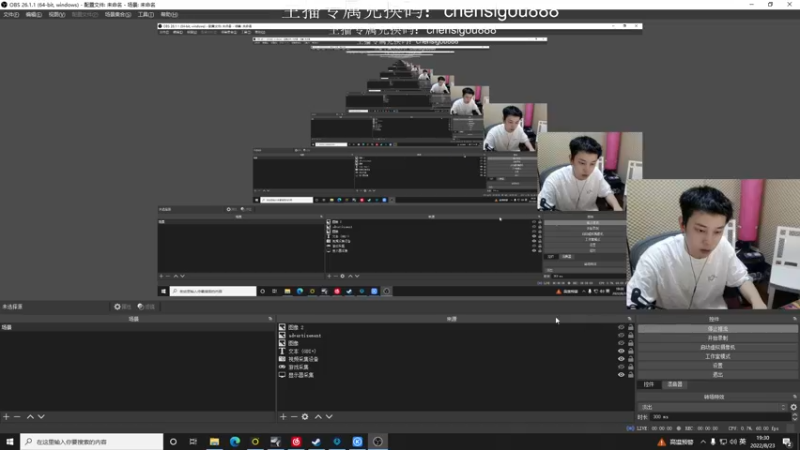The image size is (800, 450).
Task: Move the scene down with the arrow
Action: coord(41,417)
